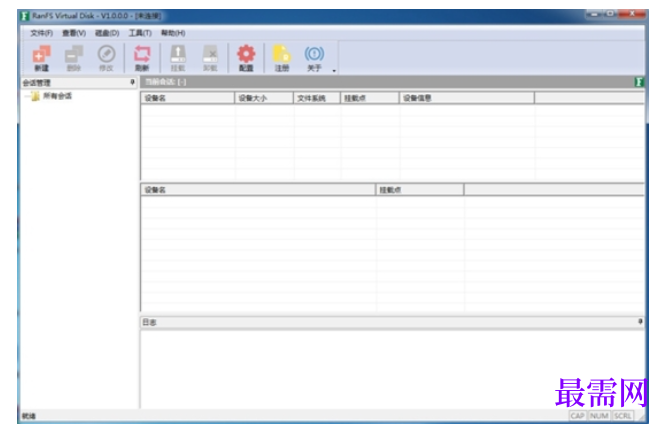This screenshot has height=424, width=667.
Task: Click the 会话管理 panel title
Action: pyautogui.click(x=37, y=83)
